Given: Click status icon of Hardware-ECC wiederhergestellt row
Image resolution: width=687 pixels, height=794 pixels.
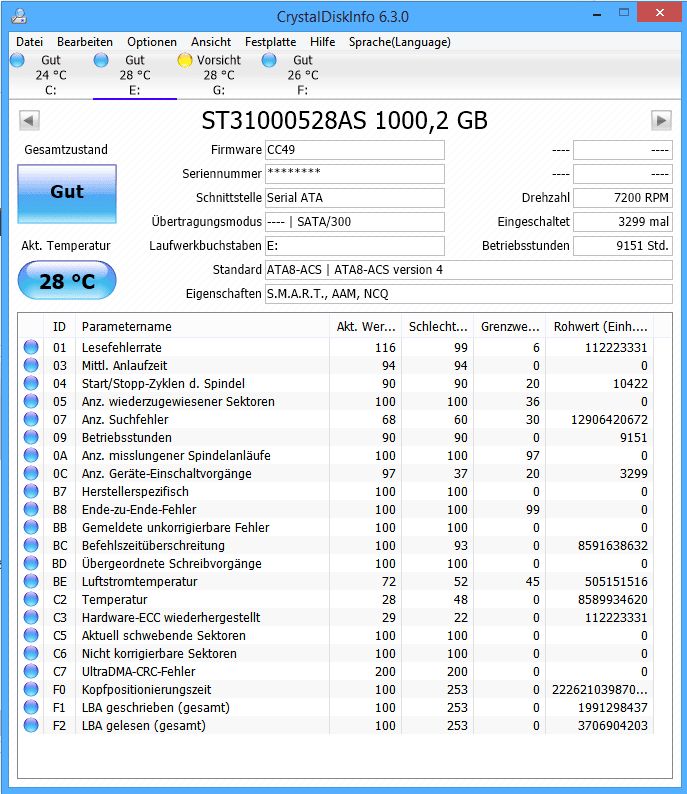Looking at the screenshot, I should pos(31,617).
